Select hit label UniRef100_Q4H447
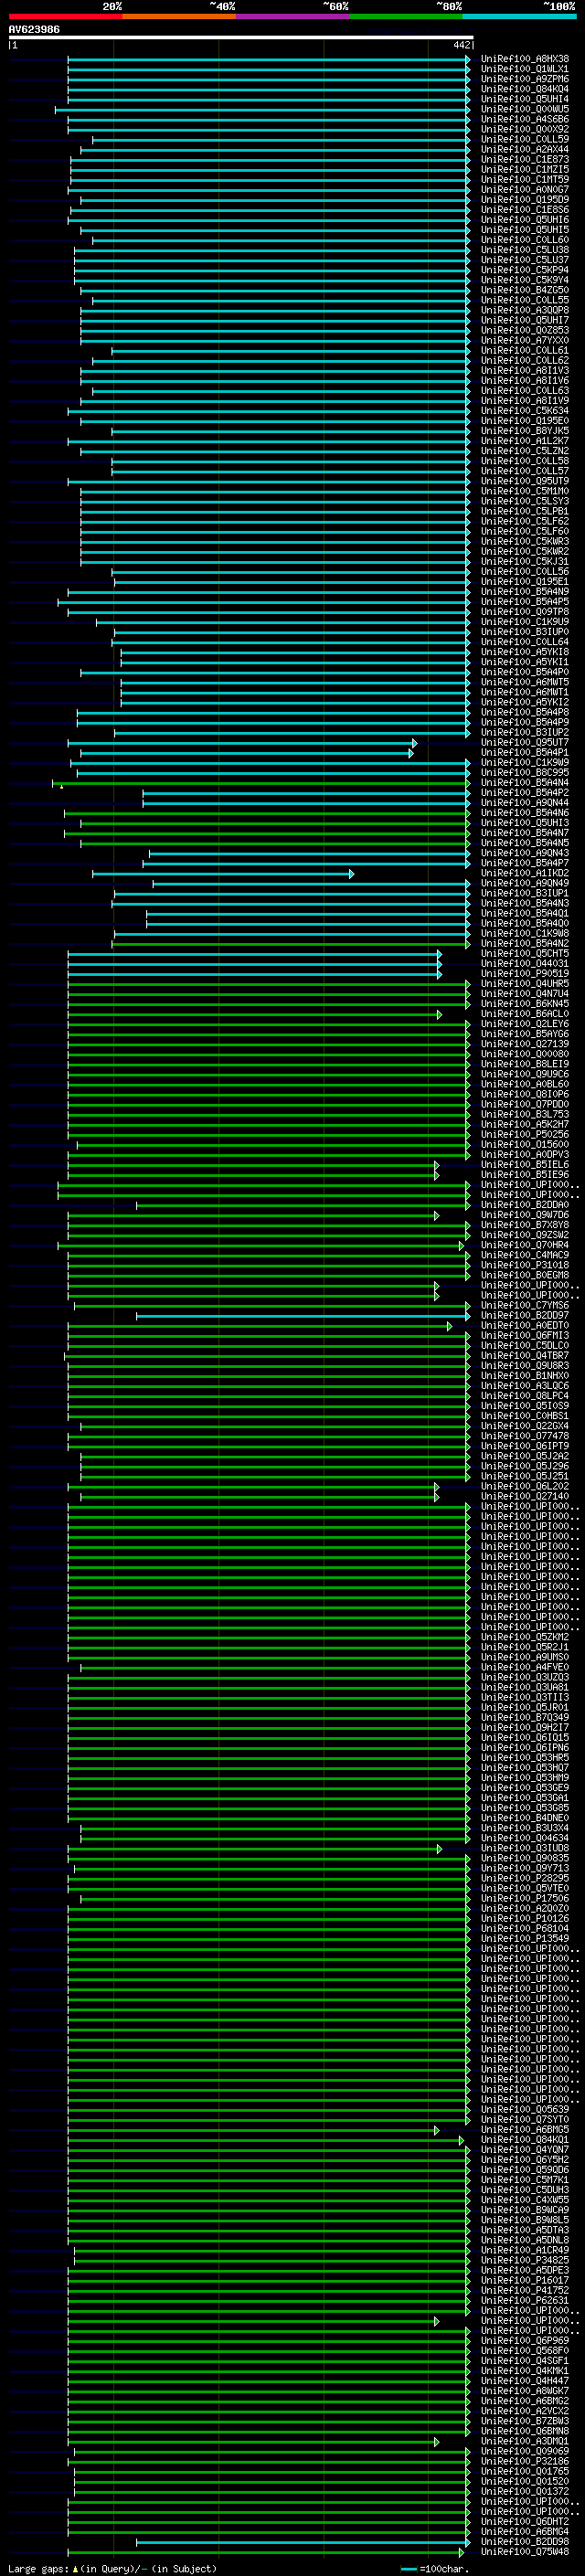 (x=525, y=2381)
